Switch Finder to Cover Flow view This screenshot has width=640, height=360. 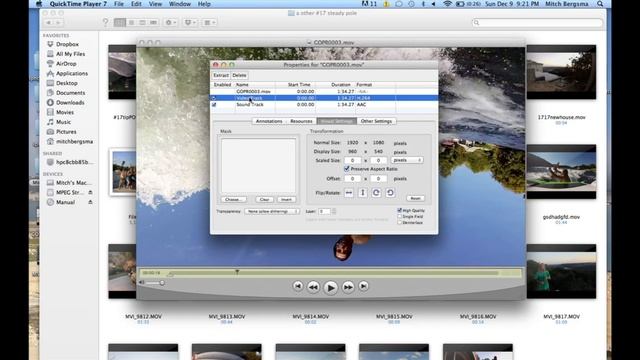(x=153, y=22)
